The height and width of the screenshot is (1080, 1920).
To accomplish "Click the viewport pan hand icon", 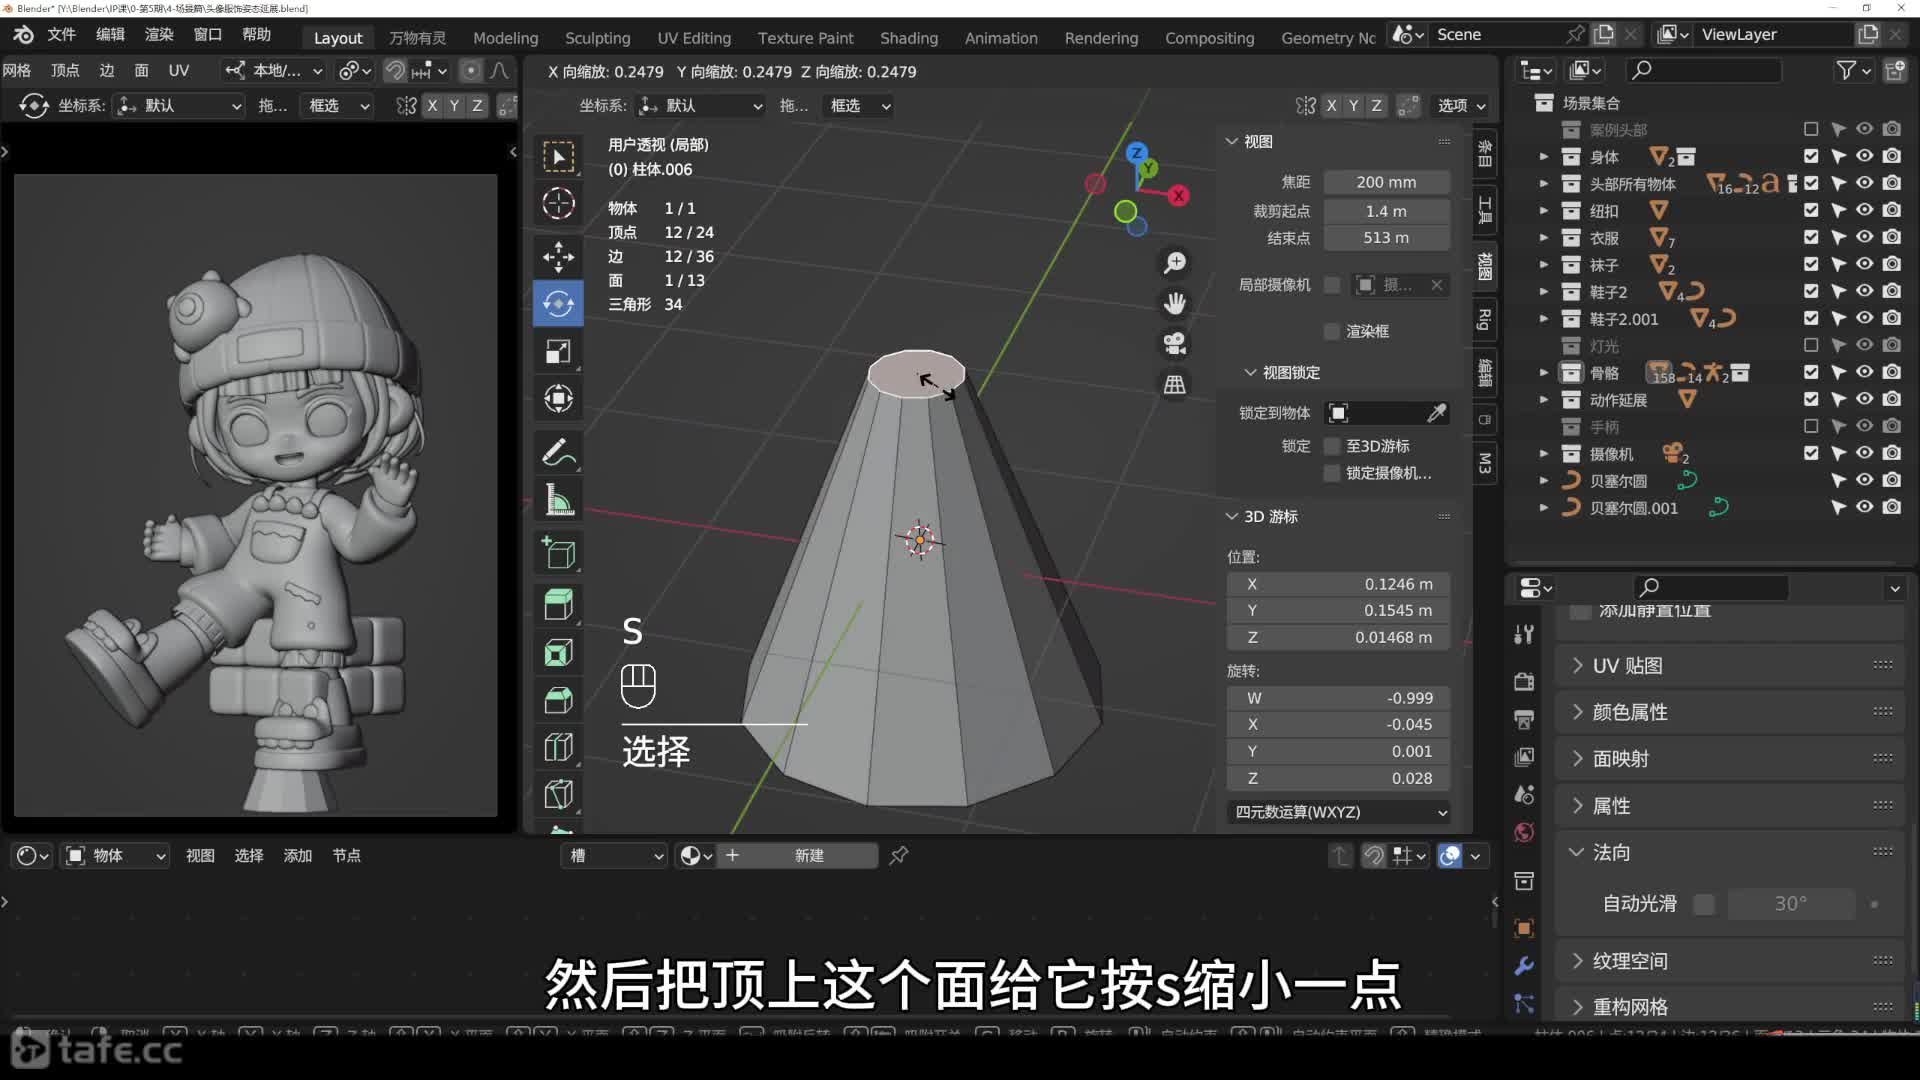I will [x=1174, y=302].
